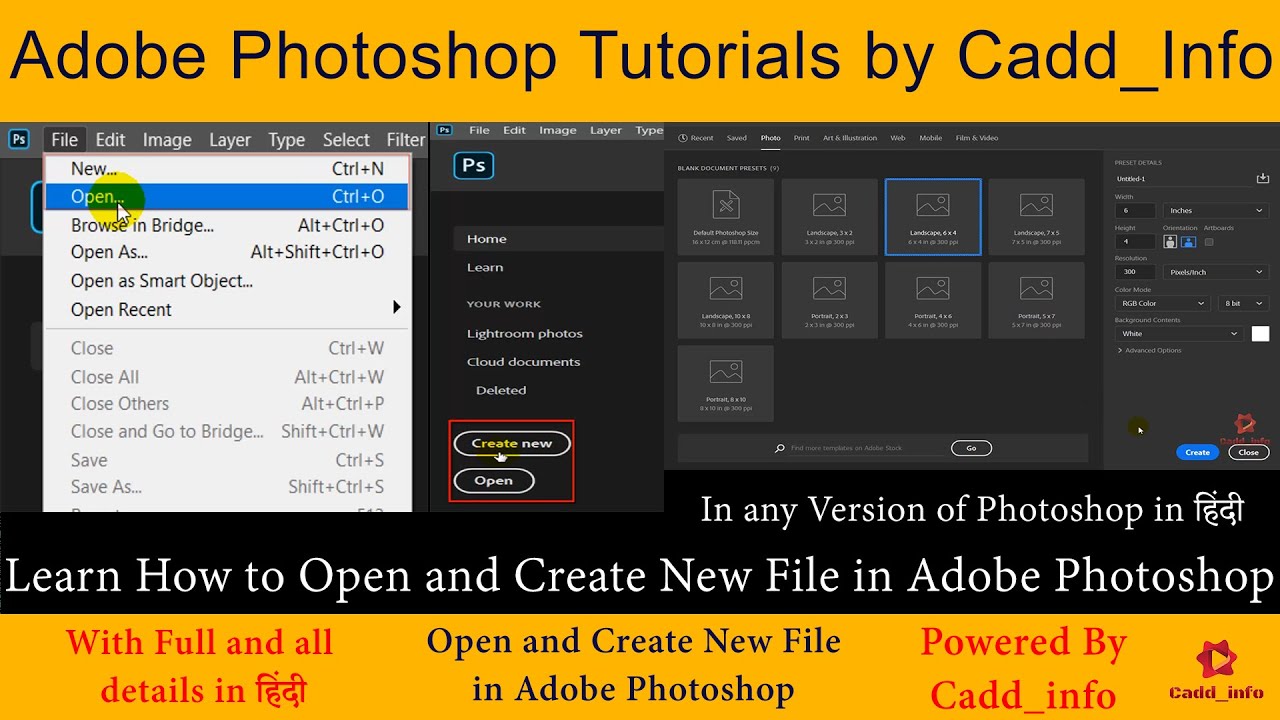Image resolution: width=1280 pixels, height=720 pixels.
Task: Click the small Ps icon in the home screen title bar
Action: click(x=445, y=130)
